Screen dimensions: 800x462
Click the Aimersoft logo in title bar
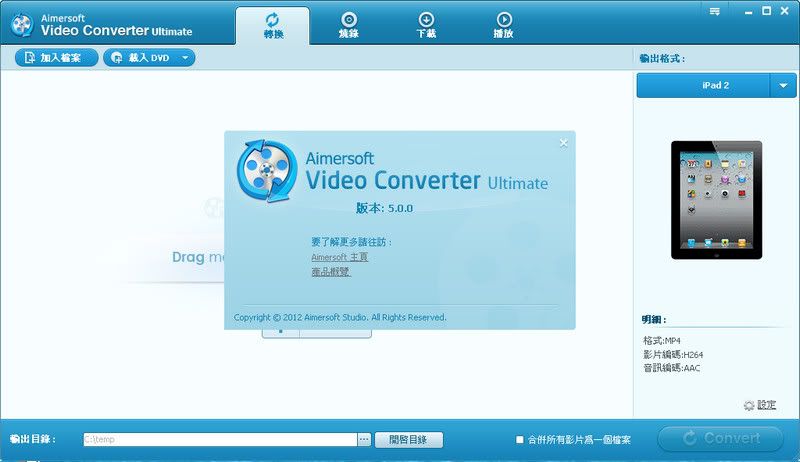(22, 25)
